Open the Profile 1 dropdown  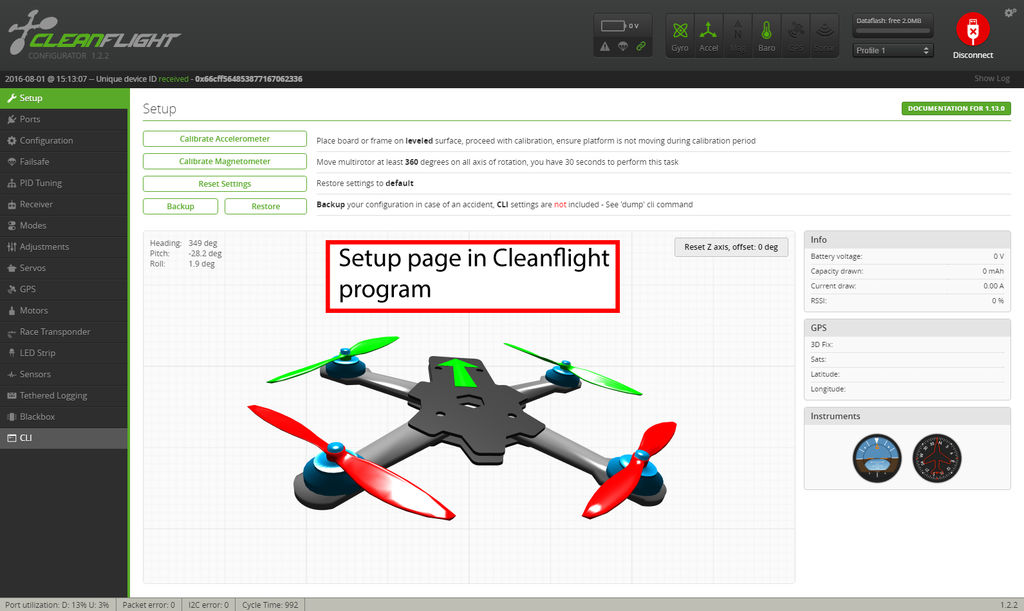tap(893, 50)
